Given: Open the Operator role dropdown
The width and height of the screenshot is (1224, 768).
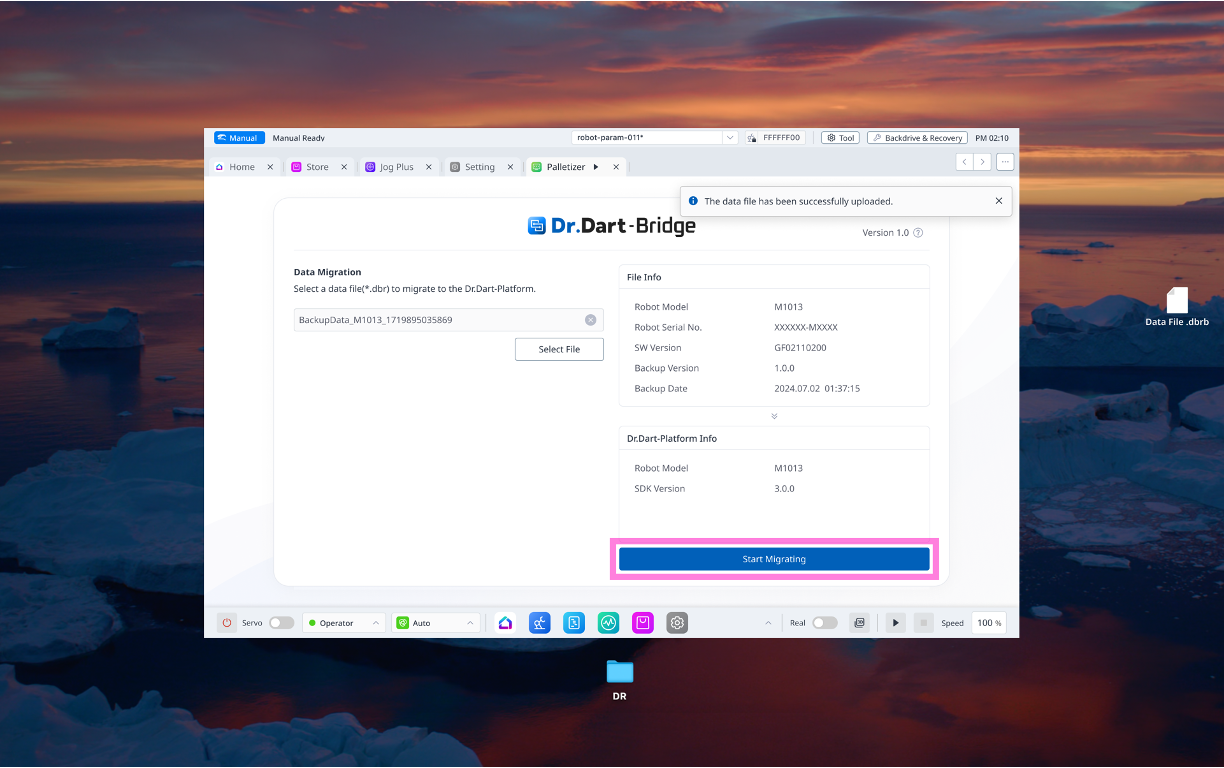Looking at the screenshot, I should point(344,623).
